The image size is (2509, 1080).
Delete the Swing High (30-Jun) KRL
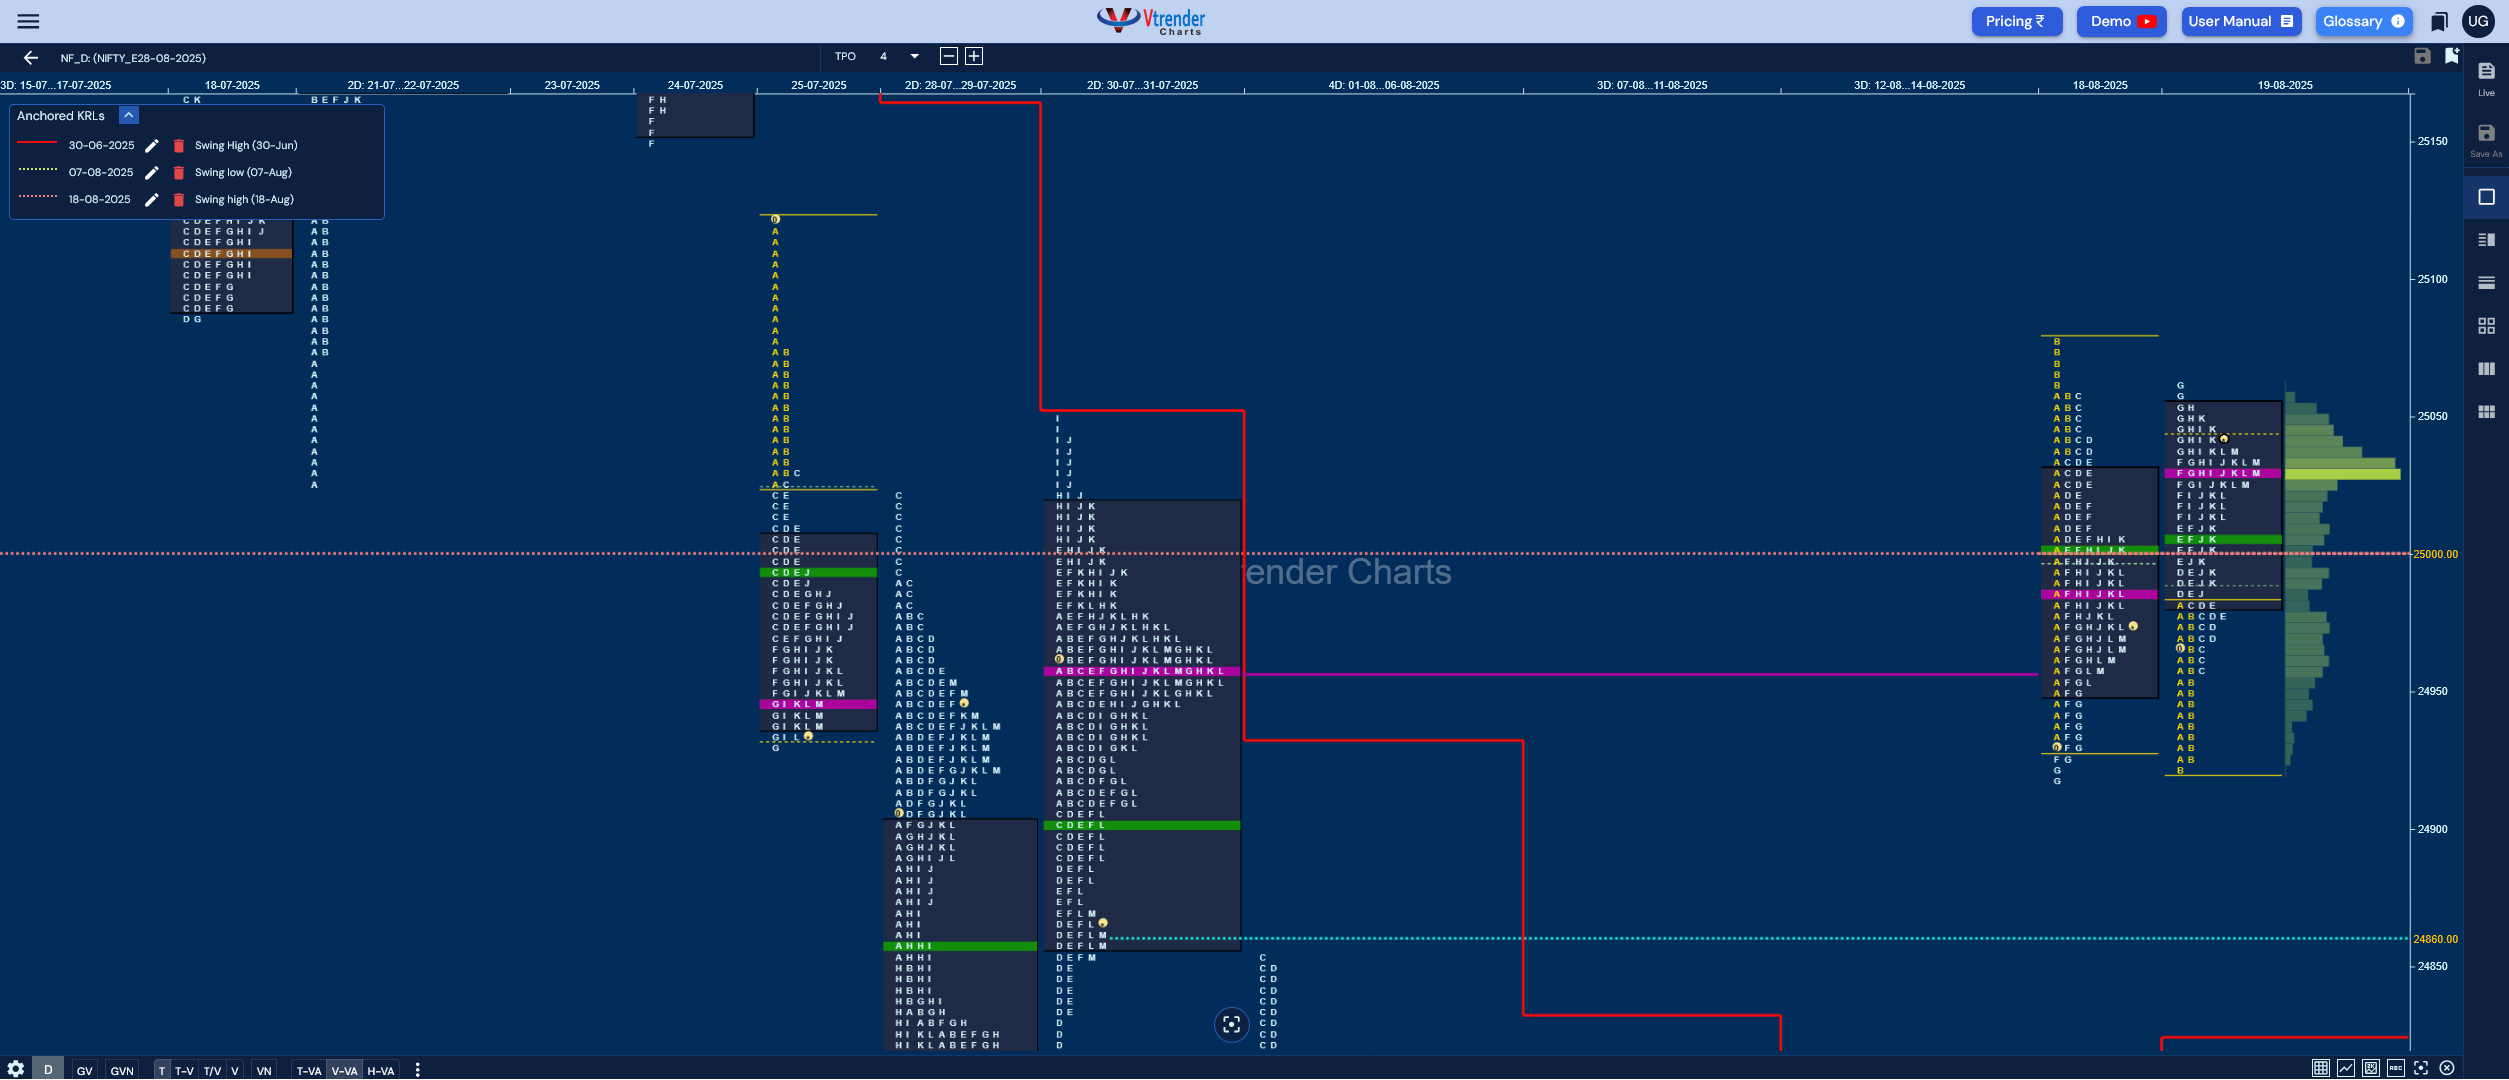pos(179,146)
